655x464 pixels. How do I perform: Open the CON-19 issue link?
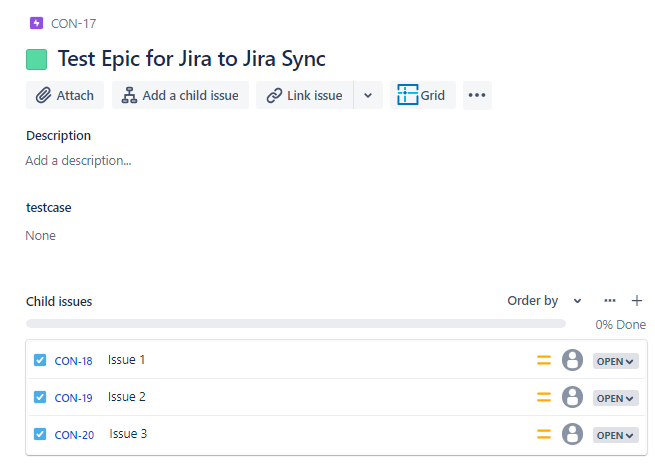[73, 398]
